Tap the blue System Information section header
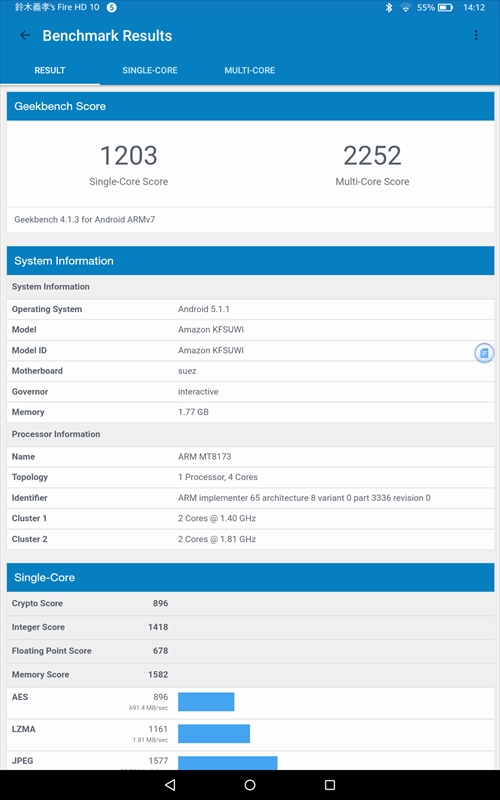 pyautogui.click(x=251, y=261)
